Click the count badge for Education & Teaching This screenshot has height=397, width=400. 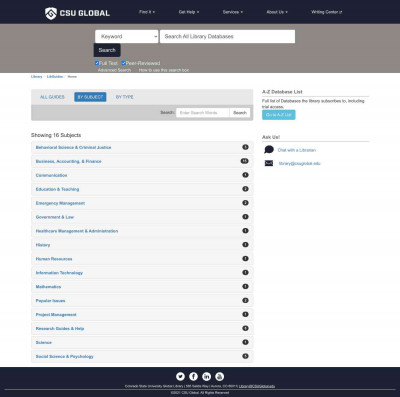(x=245, y=189)
